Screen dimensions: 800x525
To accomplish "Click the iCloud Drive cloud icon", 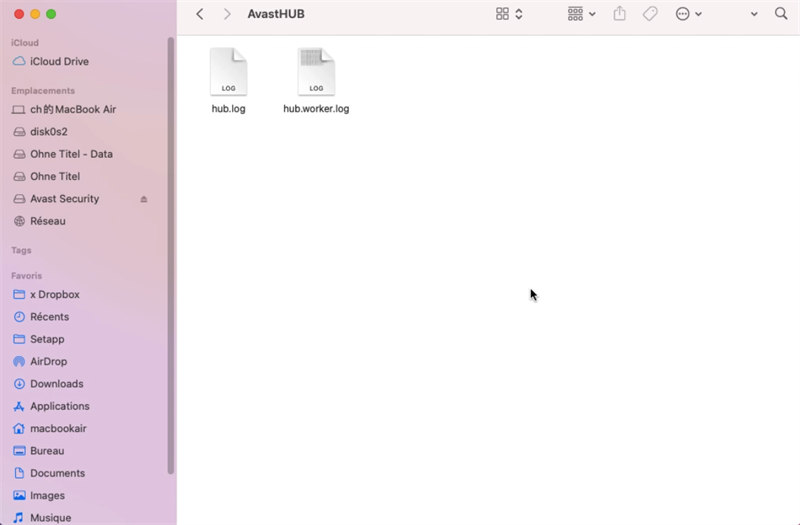I will pos(19,61).
